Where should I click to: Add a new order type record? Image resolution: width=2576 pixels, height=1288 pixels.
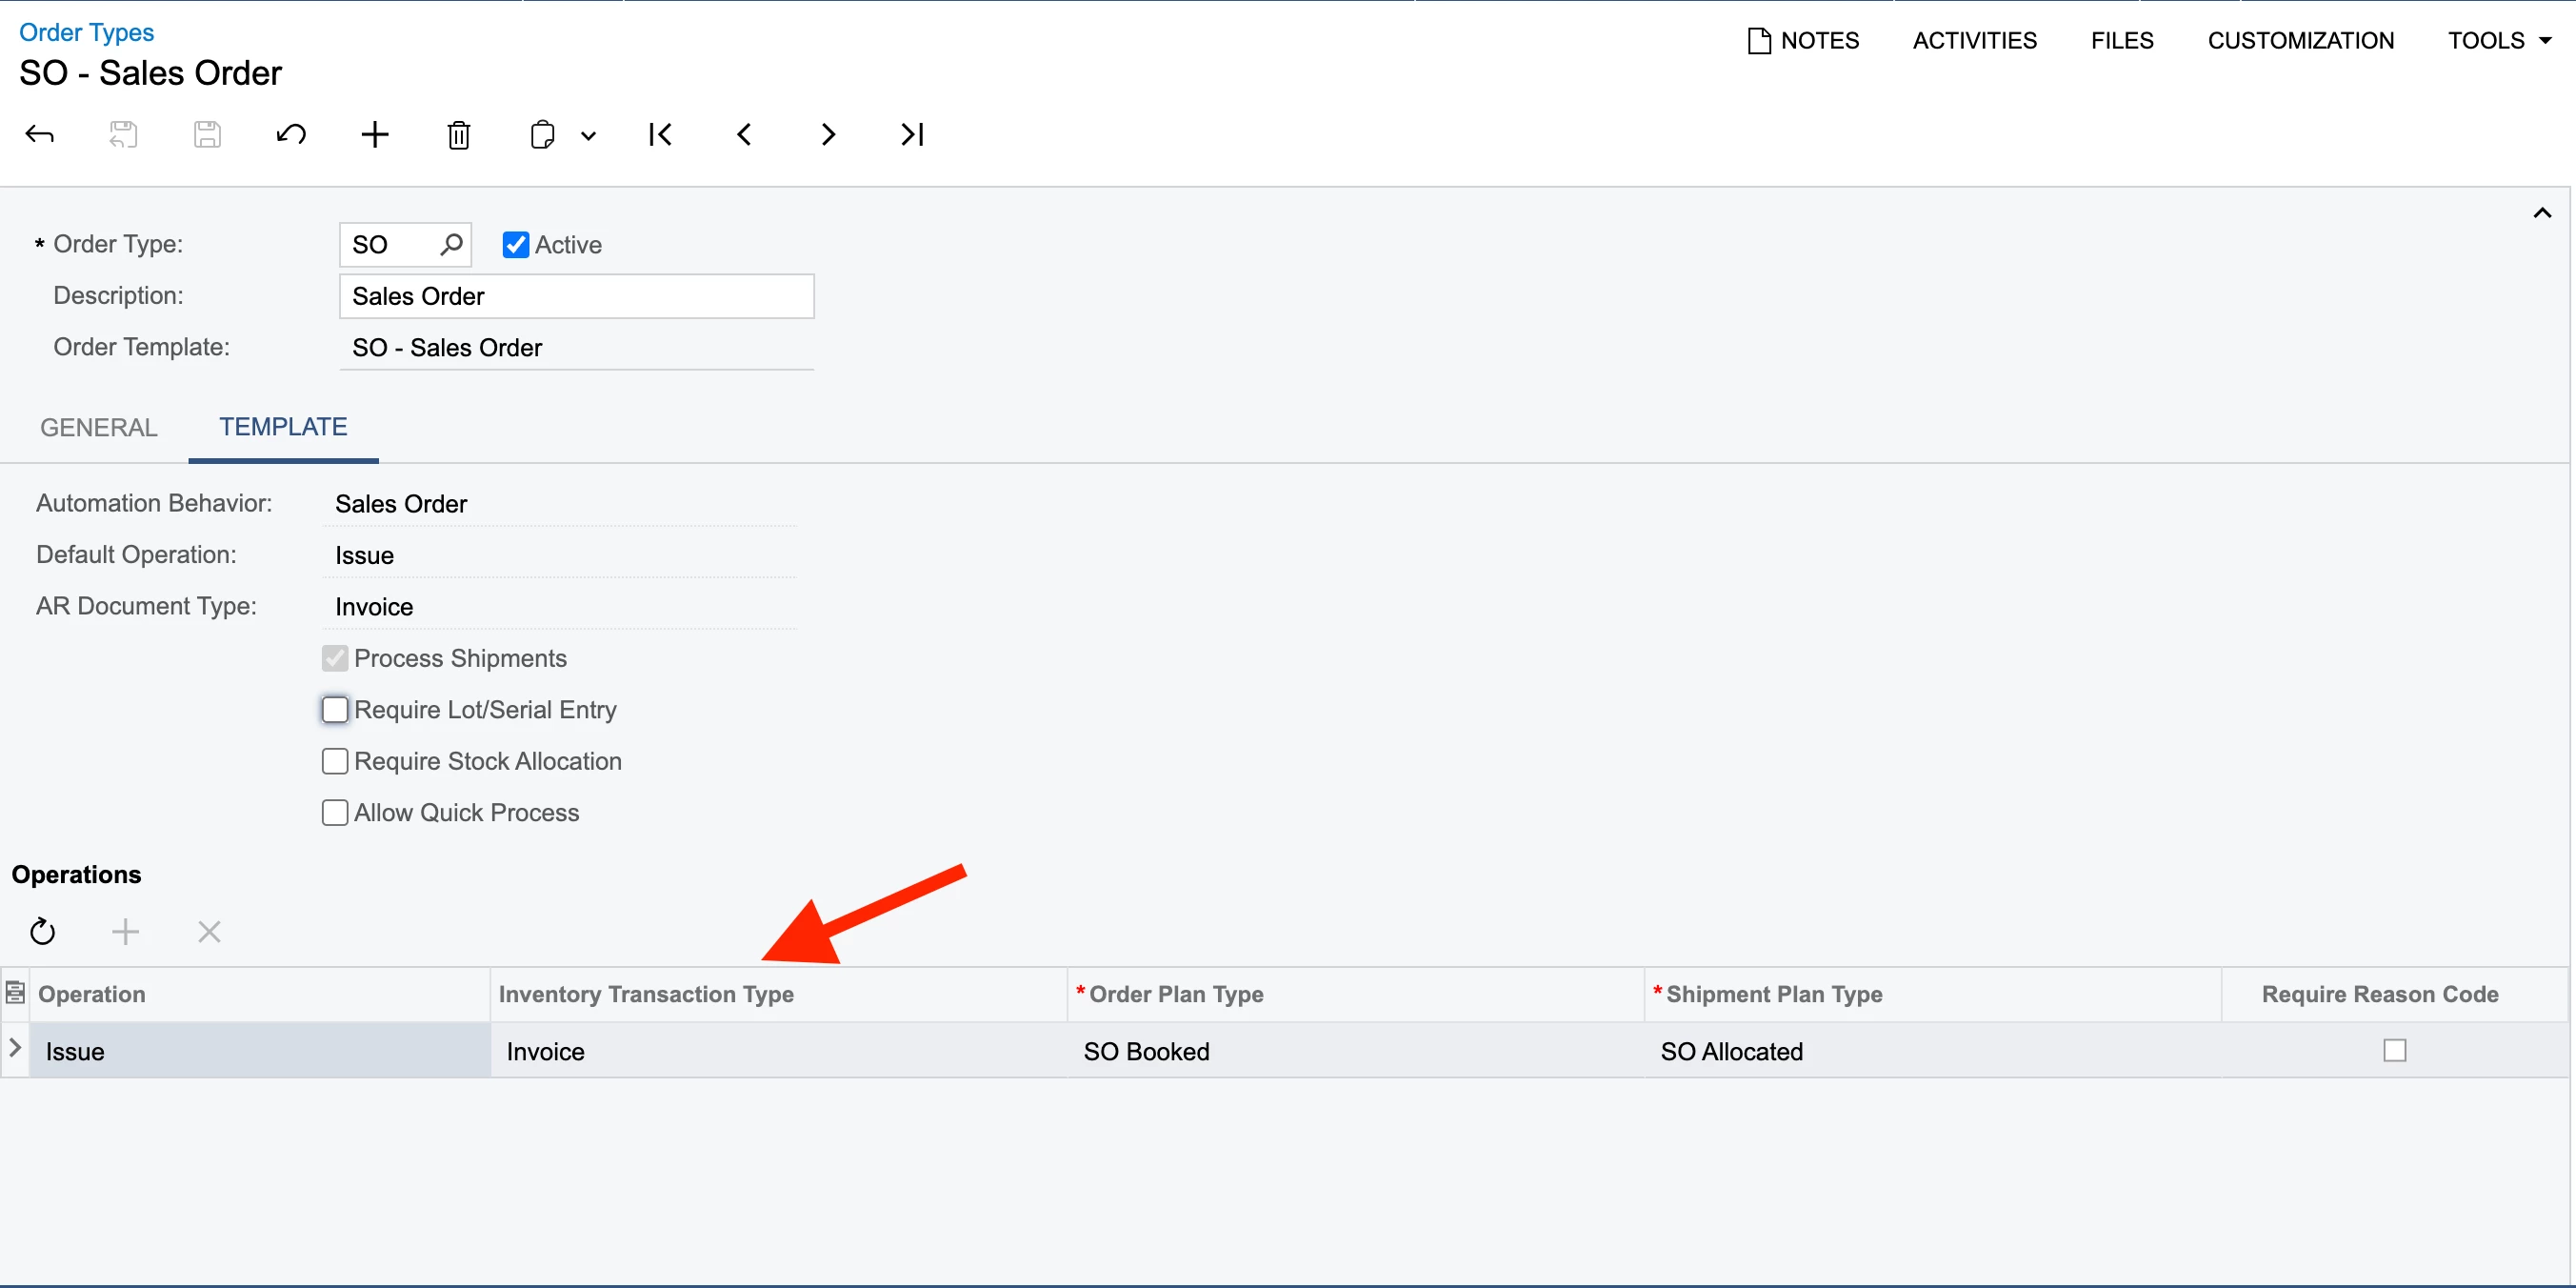(x=374, y=134)
